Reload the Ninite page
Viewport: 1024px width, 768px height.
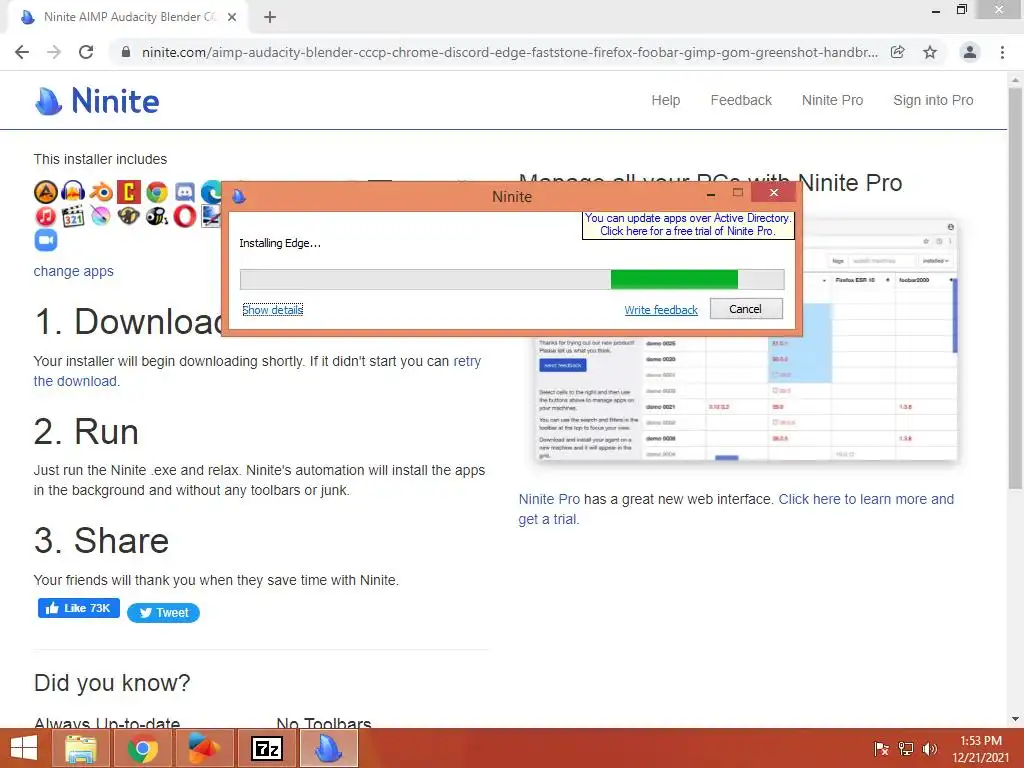point(86,52)
